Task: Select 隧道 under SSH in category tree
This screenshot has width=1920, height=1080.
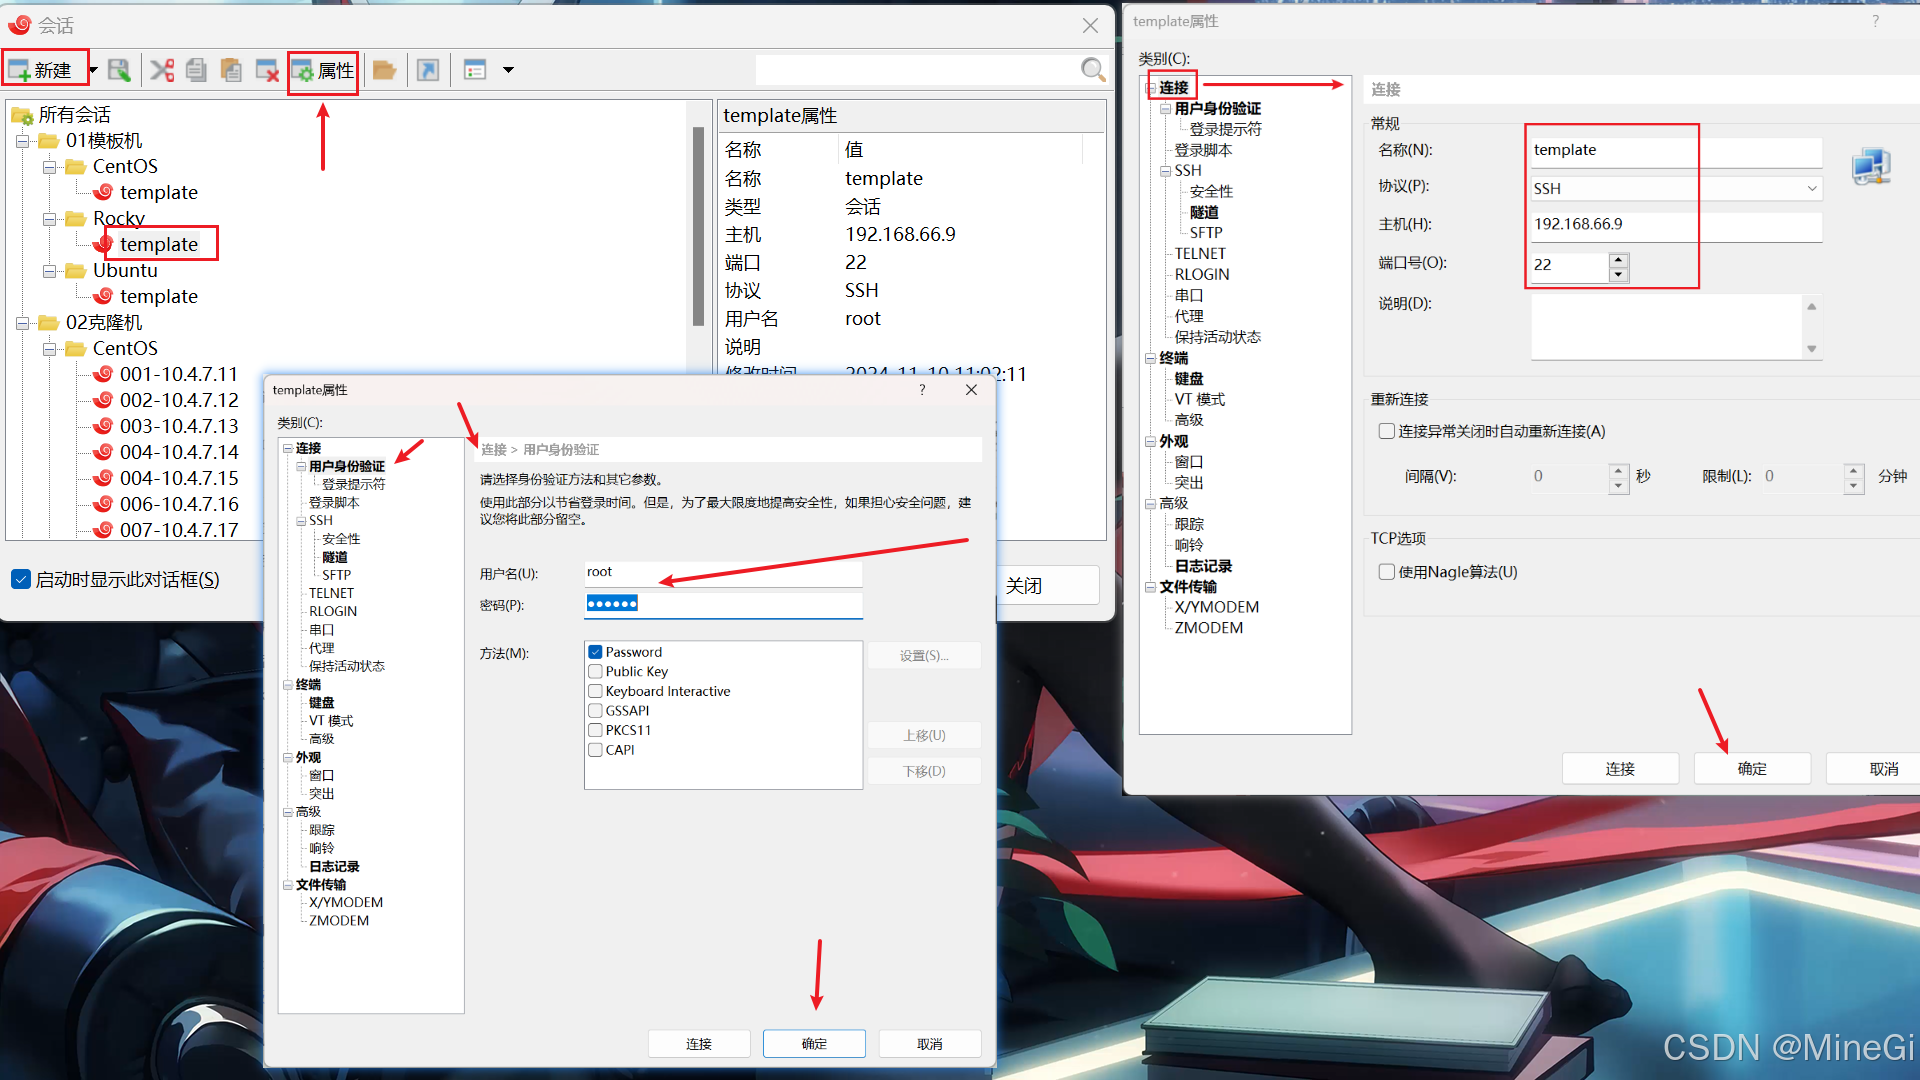Action: point(1204,212)
